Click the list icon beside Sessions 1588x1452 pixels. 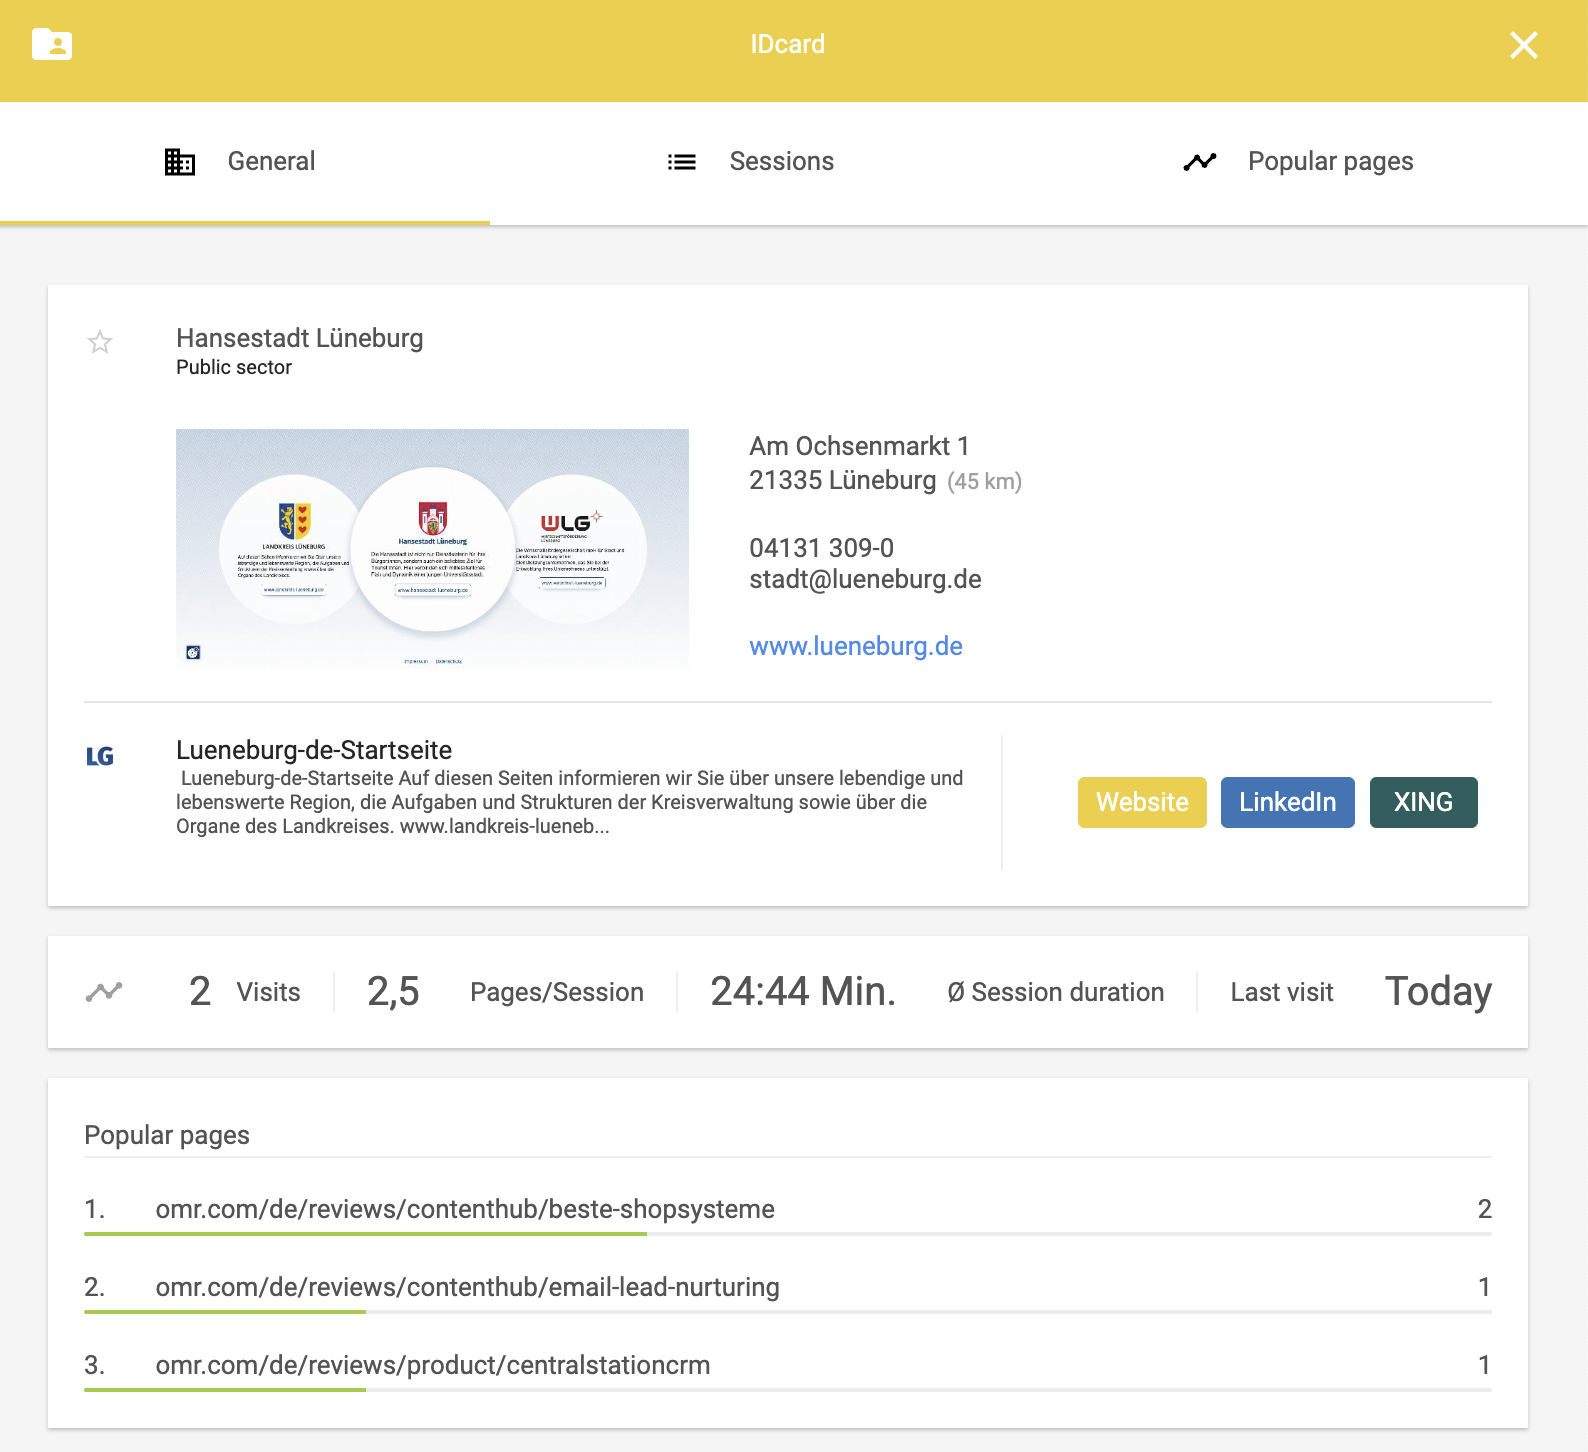pyautogui.click(x=682, y=162)
